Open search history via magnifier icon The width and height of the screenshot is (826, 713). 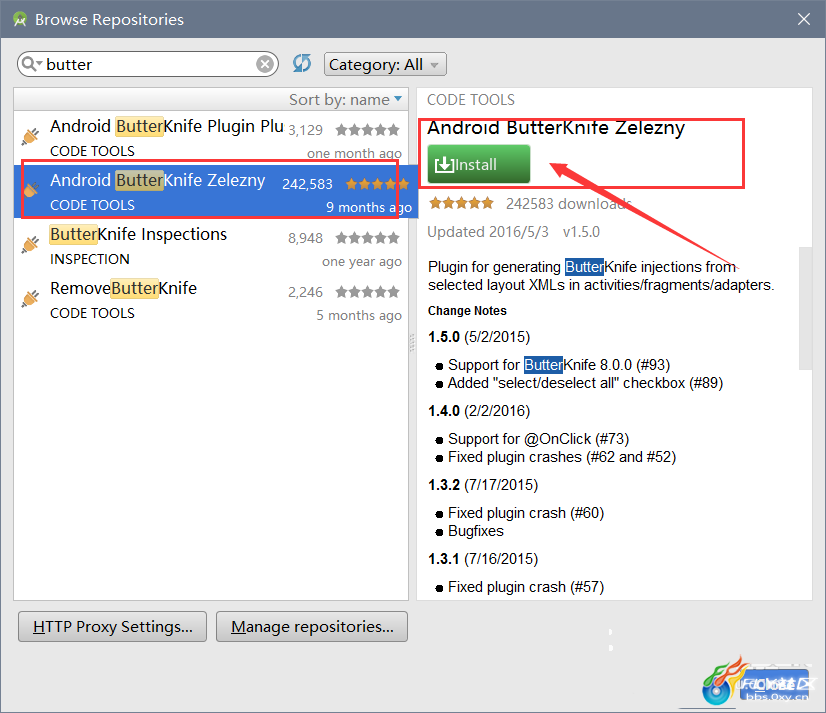point(31,64)
